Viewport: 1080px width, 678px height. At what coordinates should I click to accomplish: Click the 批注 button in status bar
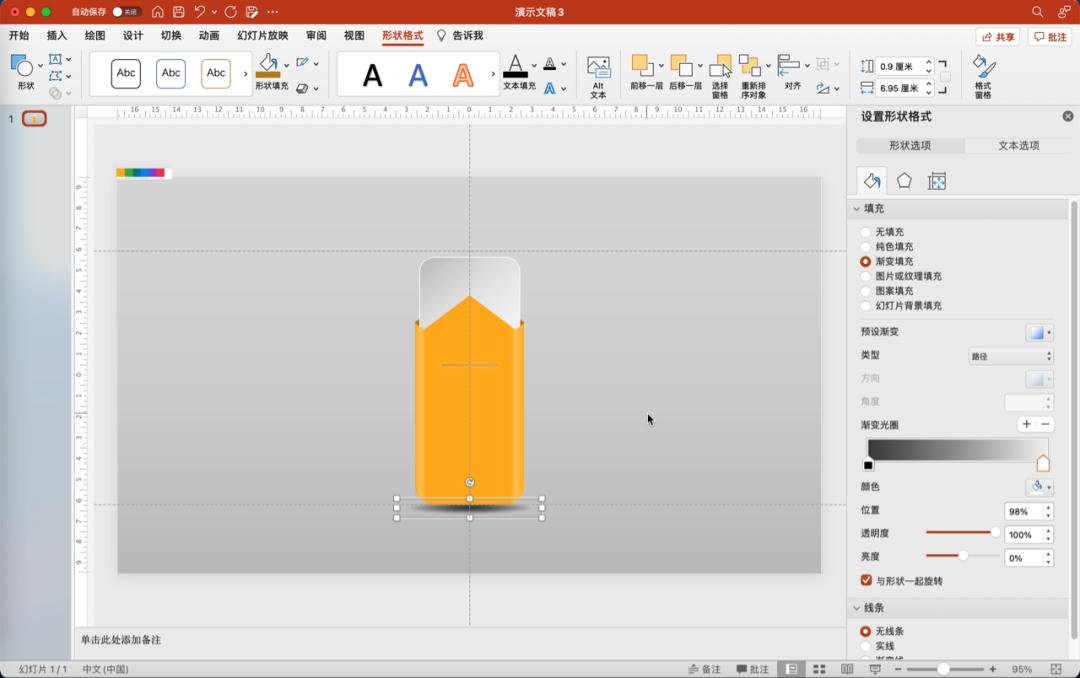click(753, 669)
